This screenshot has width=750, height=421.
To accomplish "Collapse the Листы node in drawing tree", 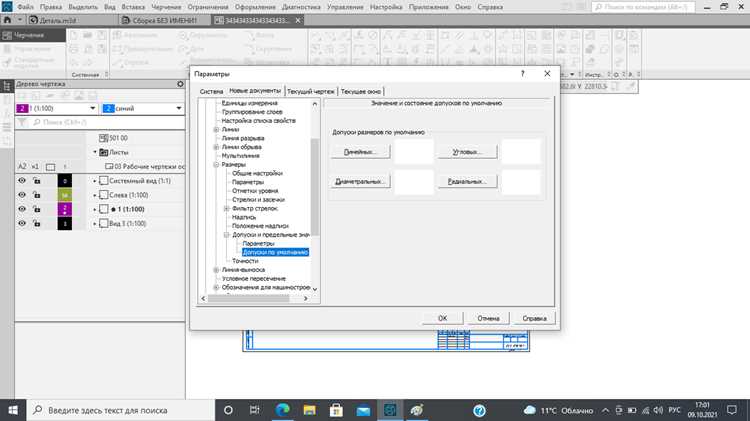I will 95,152.
